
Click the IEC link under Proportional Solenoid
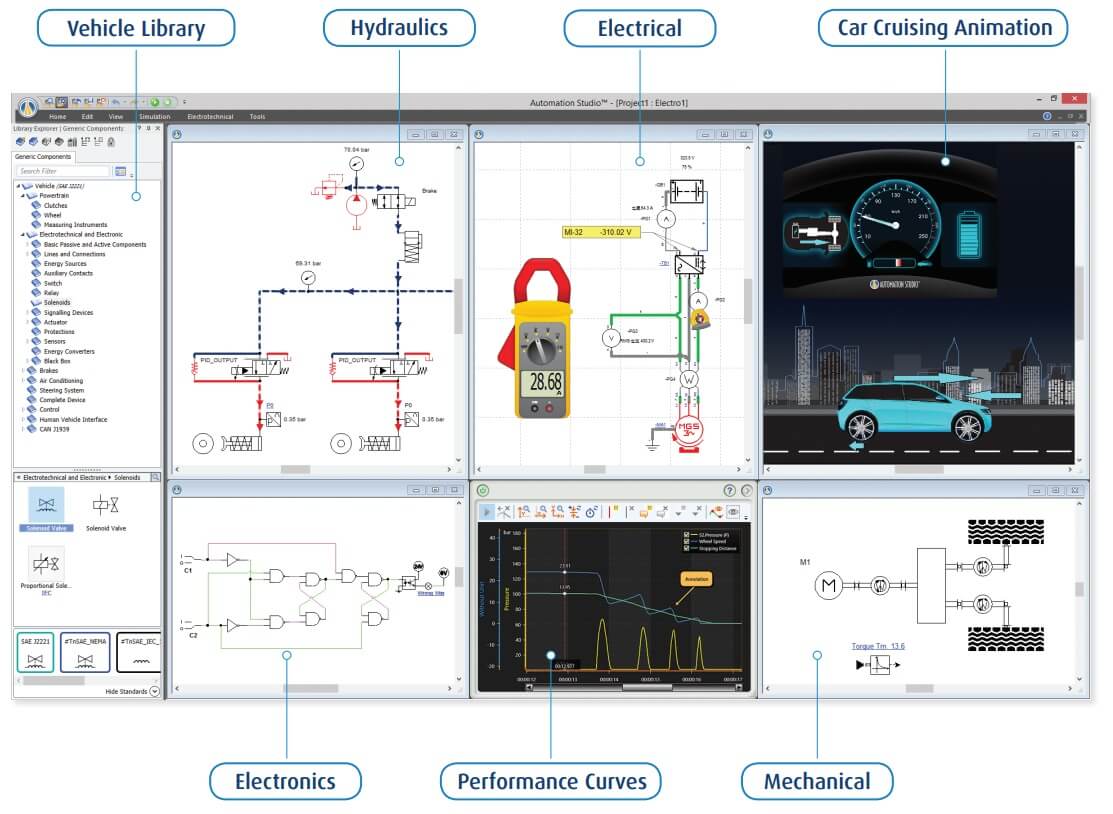point(46,593)
